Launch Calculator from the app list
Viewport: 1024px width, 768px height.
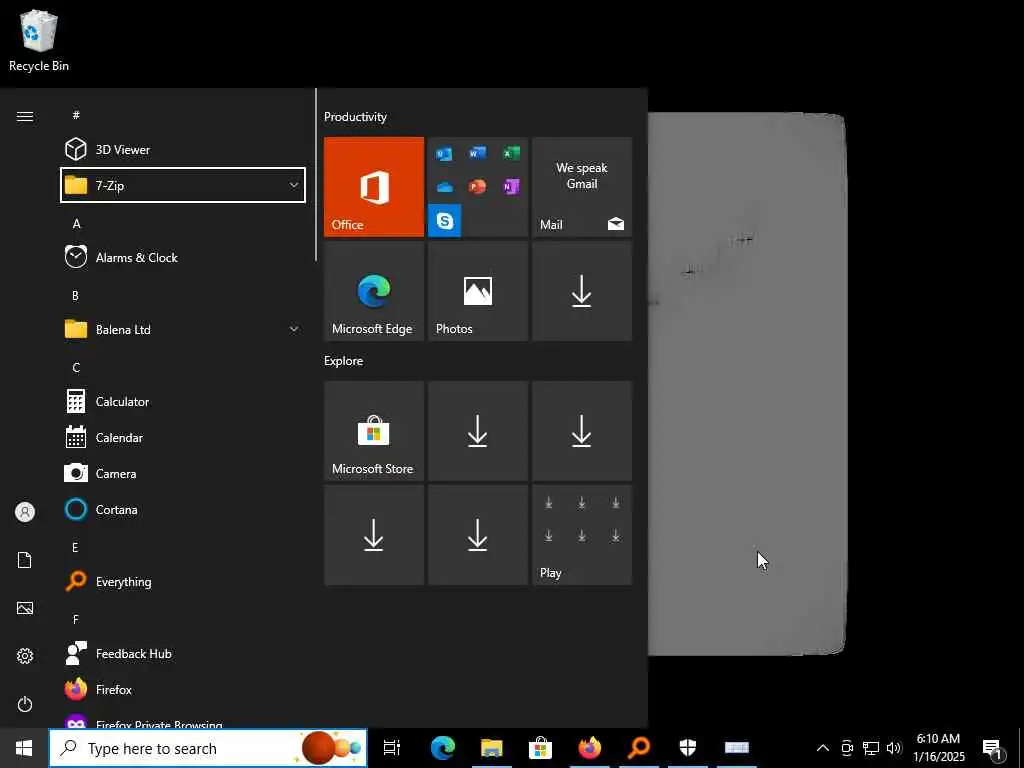[x=183, y=402]
